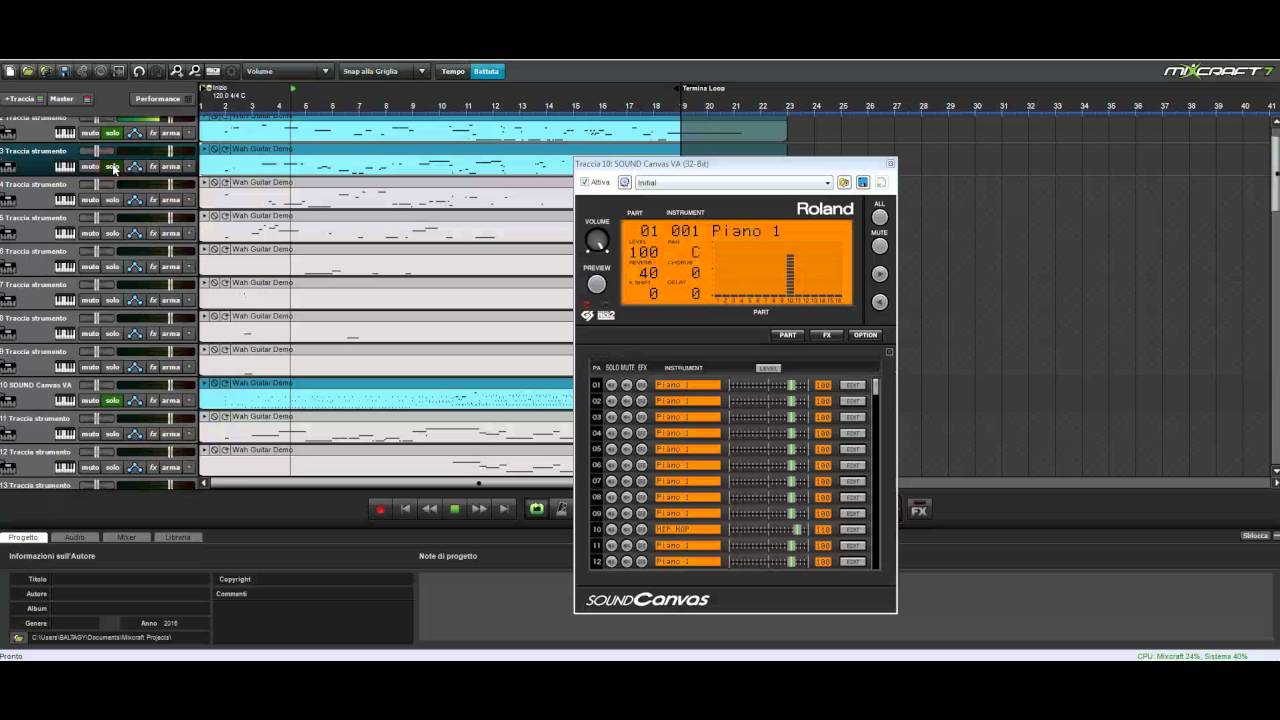This screenshot has height=720, width=1280.
Task: Open dropdown arrow on track 7 Traccia strumento
Action: click(189, 300)
